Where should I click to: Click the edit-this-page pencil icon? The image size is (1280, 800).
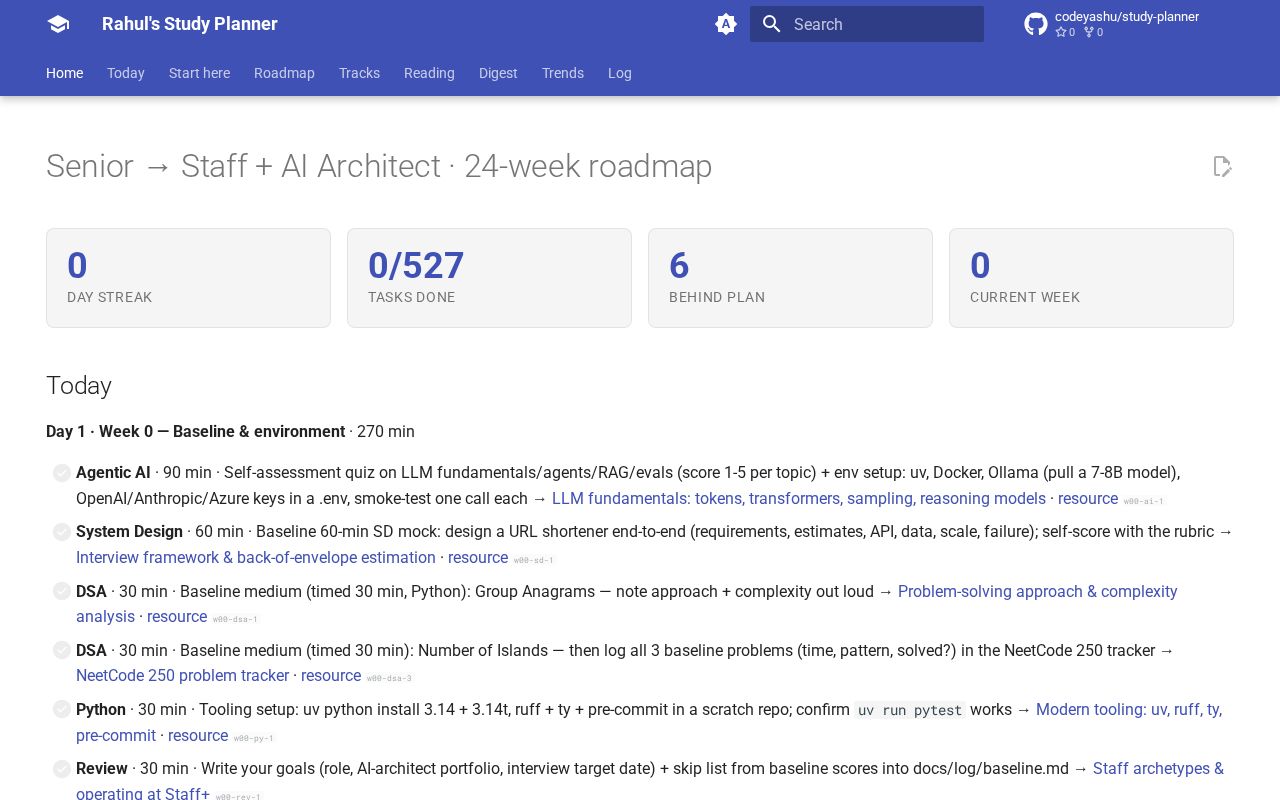click(1222, 166)
